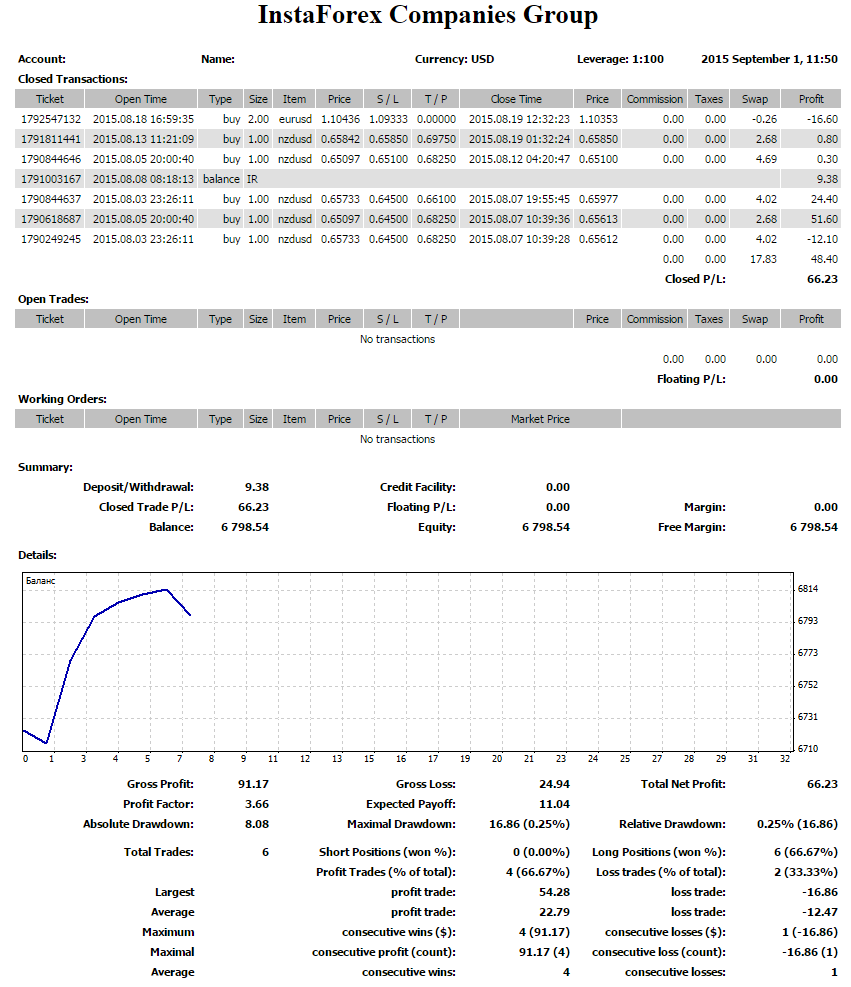Click the Loss trades value 2 (33.33%)
This screenshot has height=987, width=851.
pos(806,872)
